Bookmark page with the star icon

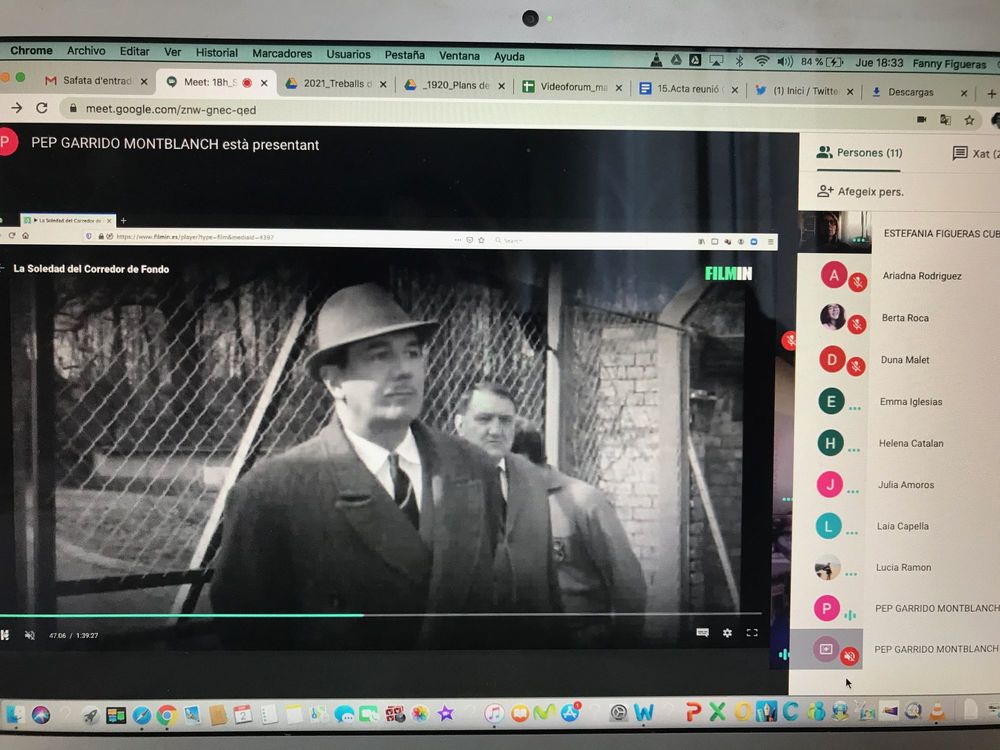pyautogui.click(x=969, y=120)
